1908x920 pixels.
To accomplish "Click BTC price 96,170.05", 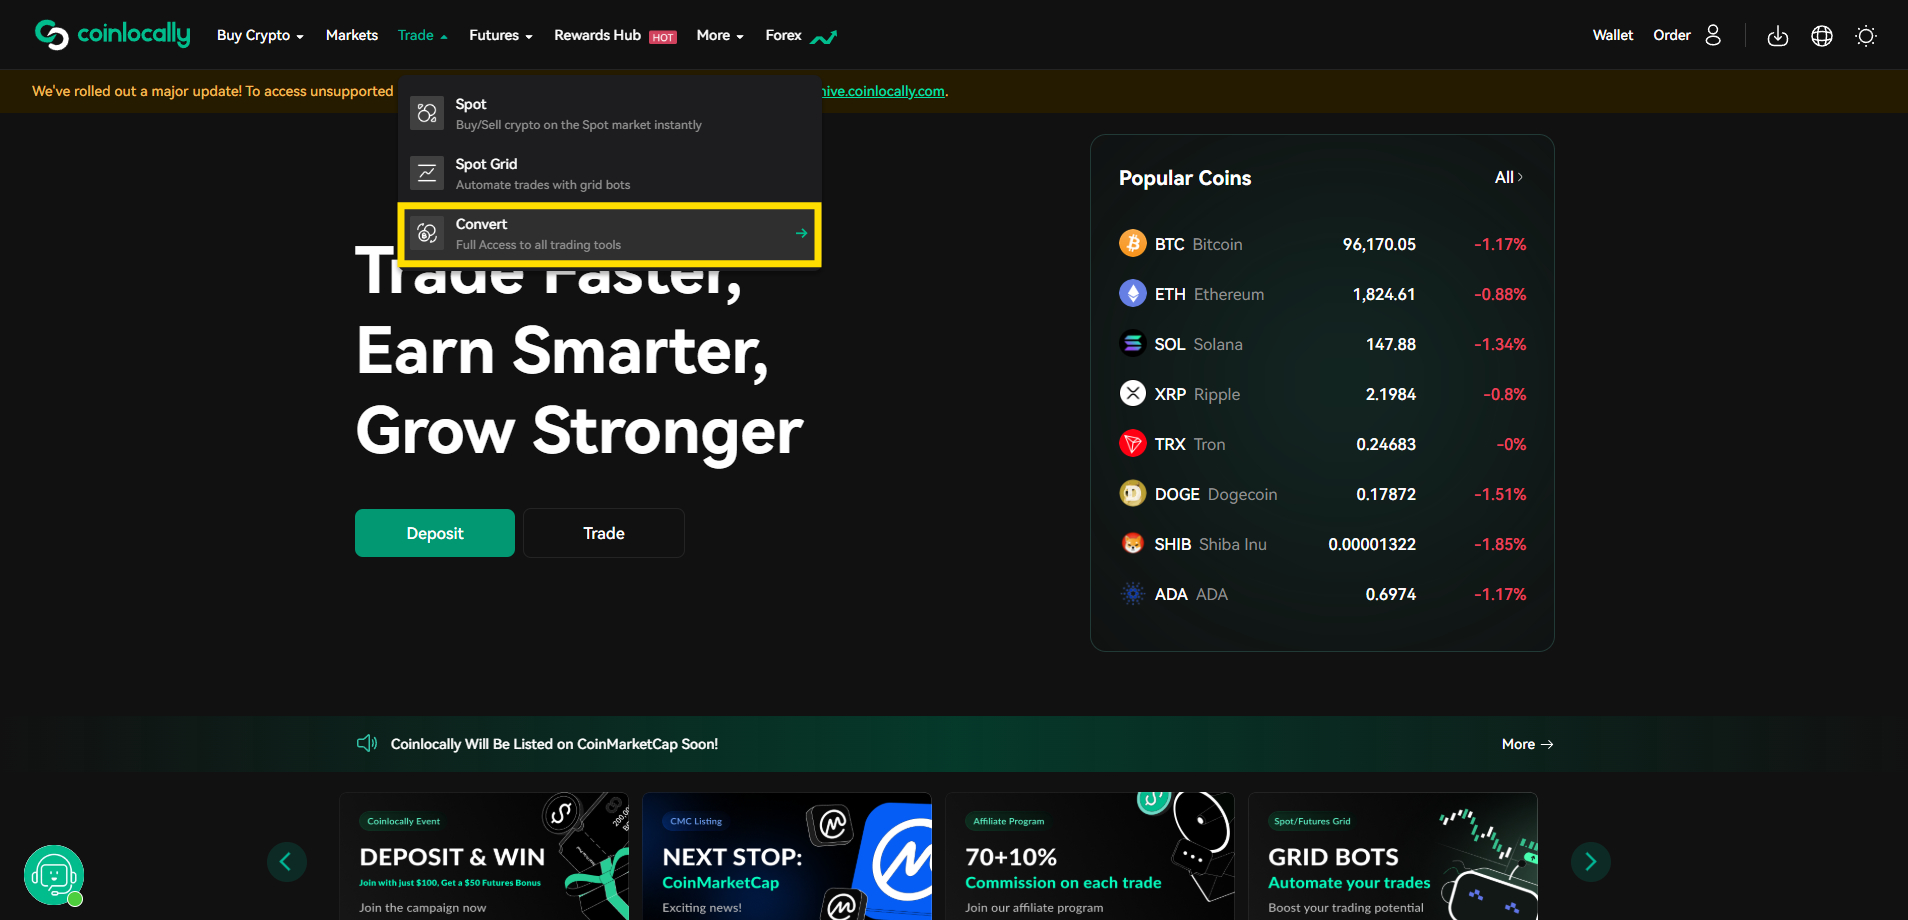I will tap(1379, 244).
